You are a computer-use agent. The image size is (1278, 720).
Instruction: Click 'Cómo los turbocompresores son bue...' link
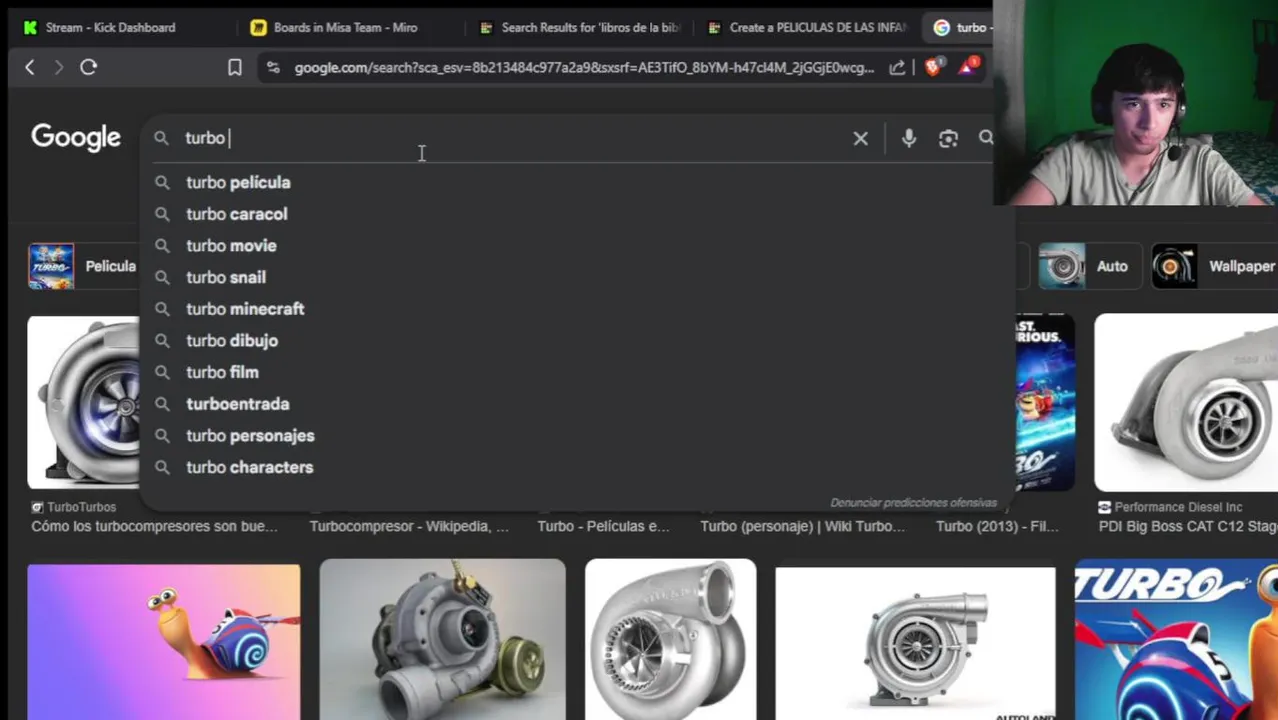[154, 526]
